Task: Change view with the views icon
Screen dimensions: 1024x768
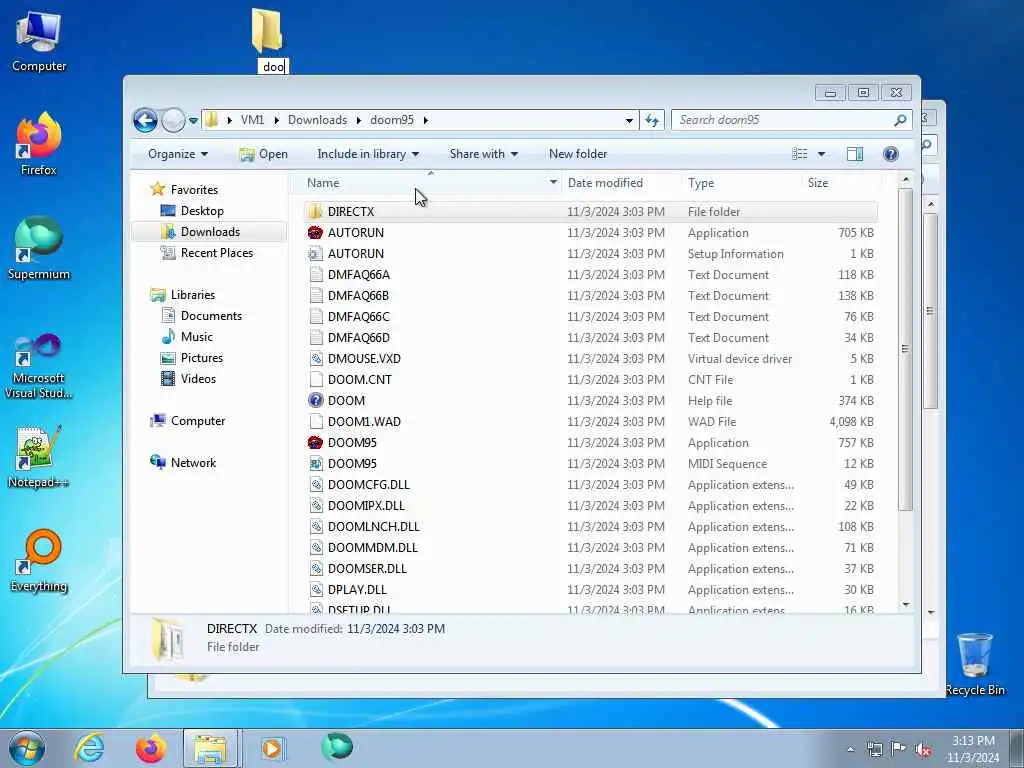Action: (800, 154)
